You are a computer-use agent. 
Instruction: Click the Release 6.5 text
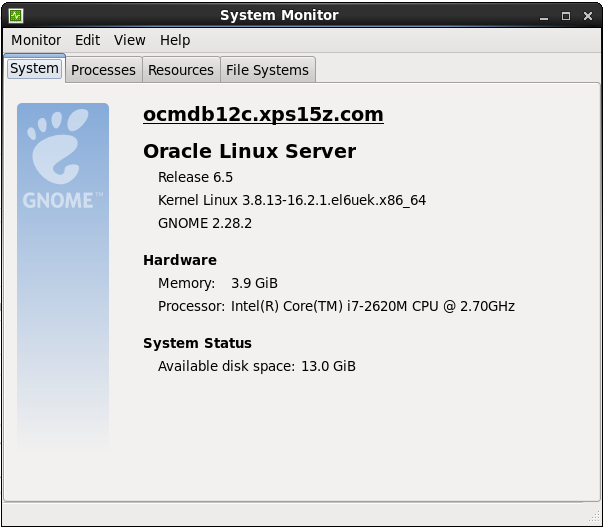click(195, 177)
